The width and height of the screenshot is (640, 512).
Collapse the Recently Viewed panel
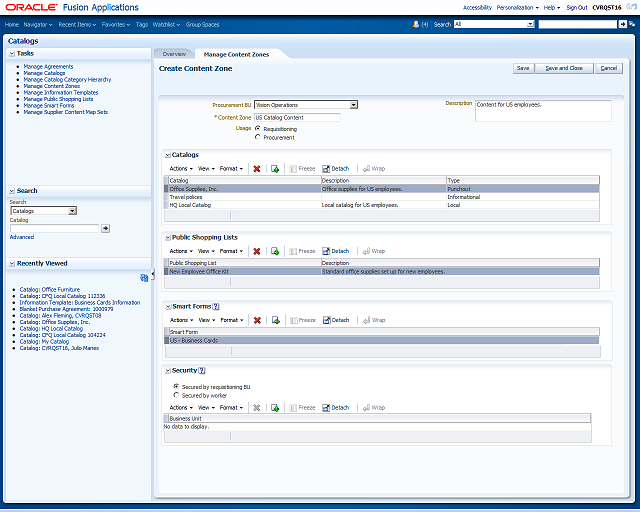[x=12, y=263]
